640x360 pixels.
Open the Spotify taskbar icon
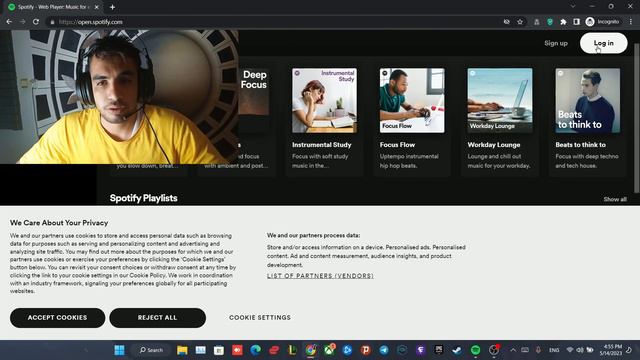[x=476, y=350]
